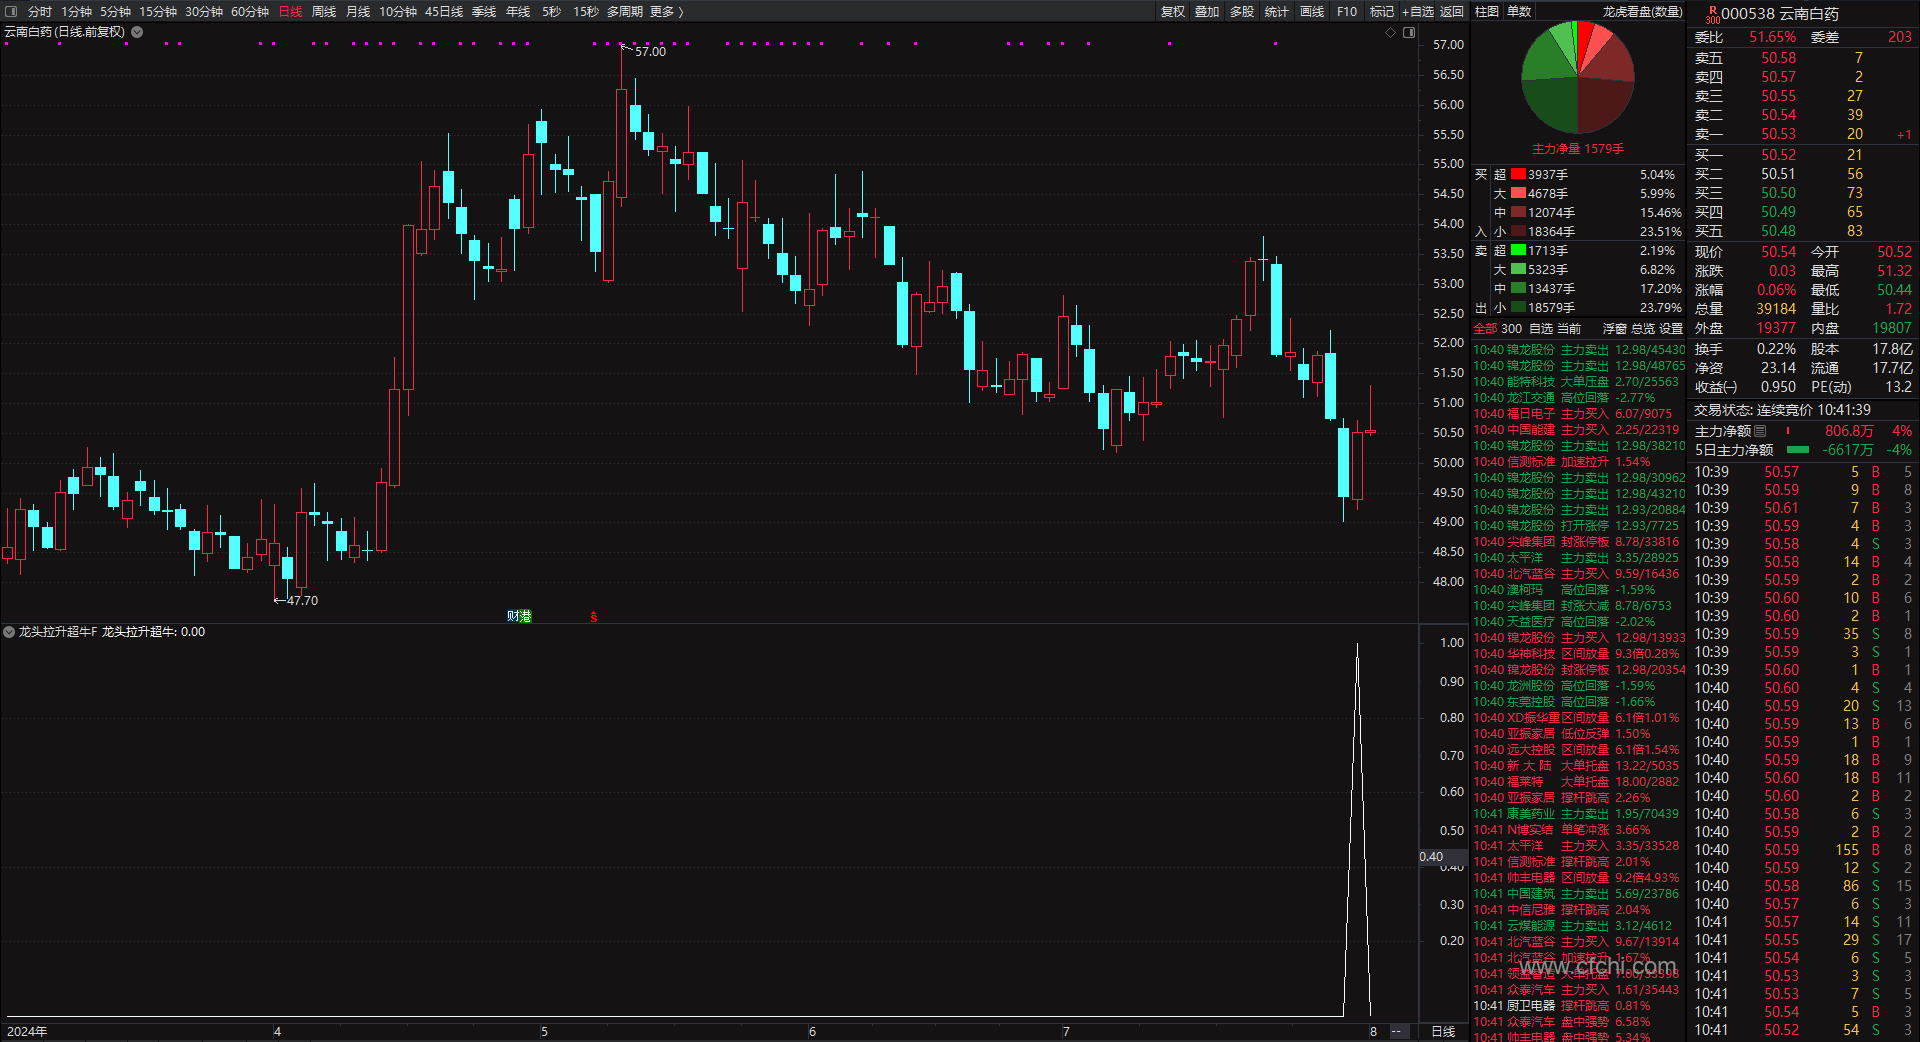Toggle 柱图 bar chart mode
This screenshot has width=1920, height=1042.
pyautogui.click(x=1487, y=12)
